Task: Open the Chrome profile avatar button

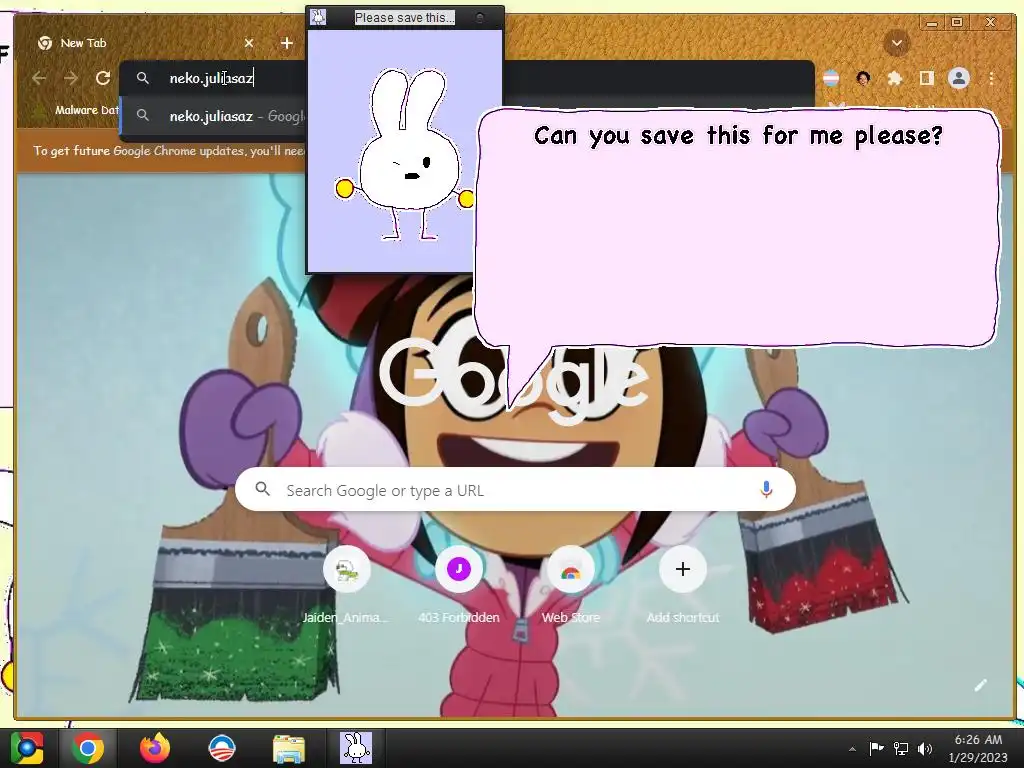Action: [x=959, y=78]
